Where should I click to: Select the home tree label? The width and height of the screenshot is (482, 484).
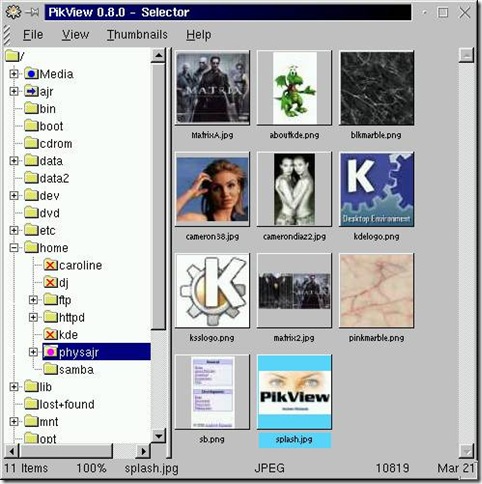pos(54,248)
